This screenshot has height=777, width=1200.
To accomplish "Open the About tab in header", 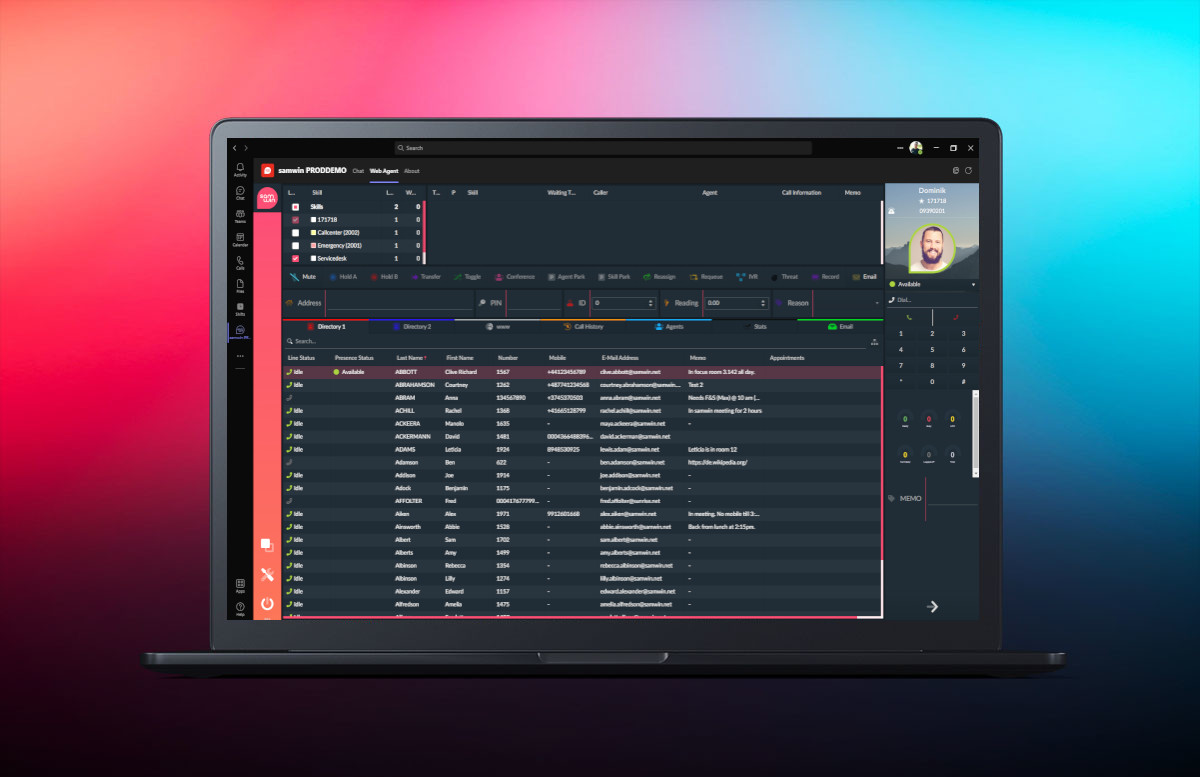I will [x=412, y=171].
